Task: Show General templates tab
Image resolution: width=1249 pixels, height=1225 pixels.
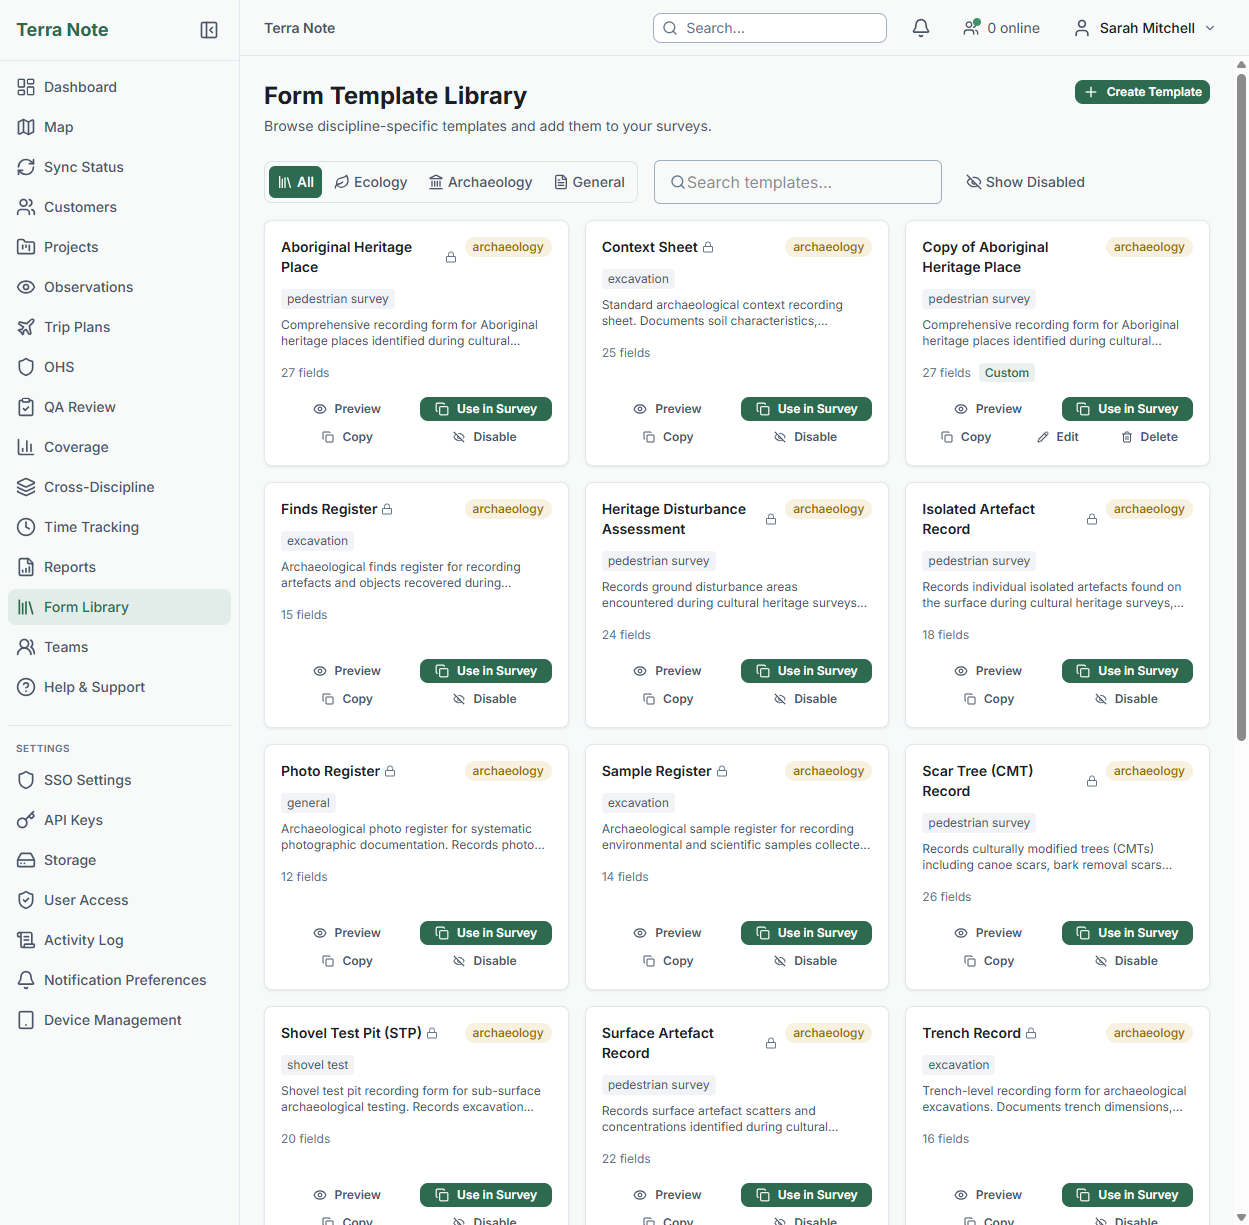Action: (x=589, y=182)
